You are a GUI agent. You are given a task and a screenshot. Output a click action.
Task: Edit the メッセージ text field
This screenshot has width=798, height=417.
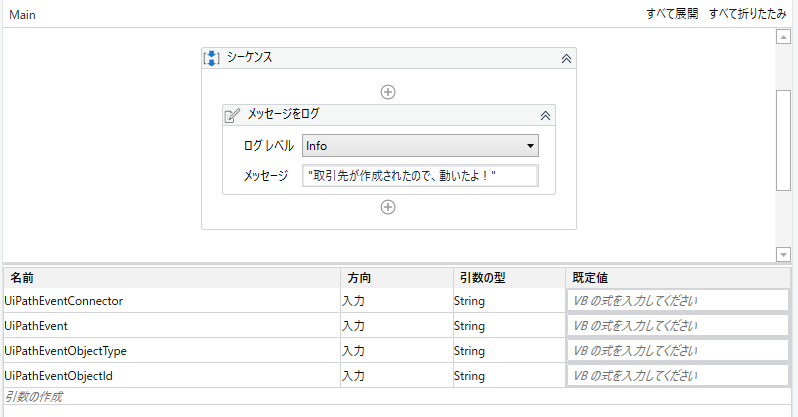coord(420,176)
